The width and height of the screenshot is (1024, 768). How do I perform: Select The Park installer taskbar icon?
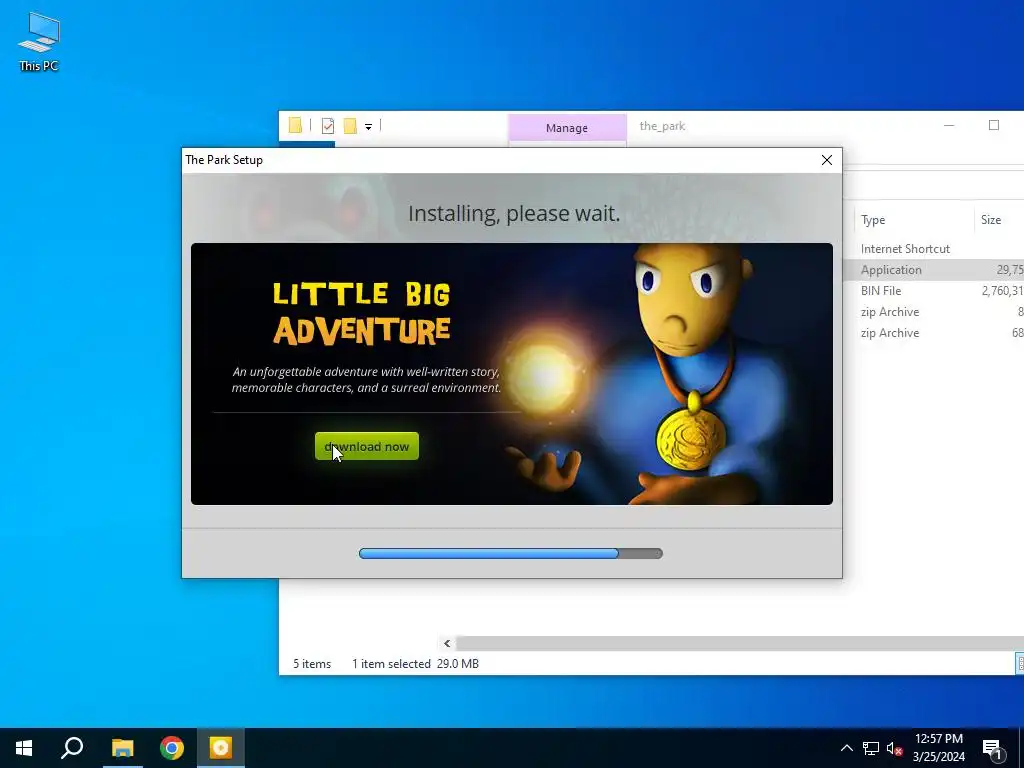pyautogui.click(x=221, y=748)
